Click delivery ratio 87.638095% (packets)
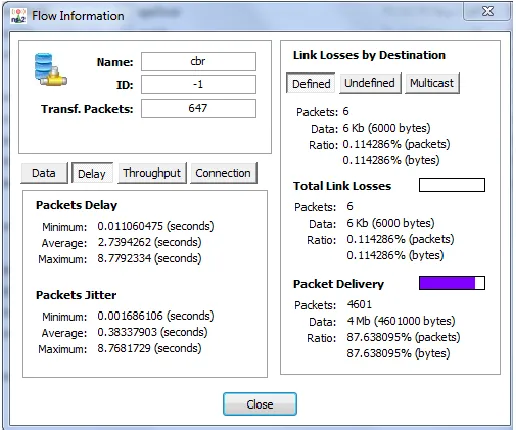Image resolution: width=516 pixels, height=430 pixels. [x=403, y=337]
